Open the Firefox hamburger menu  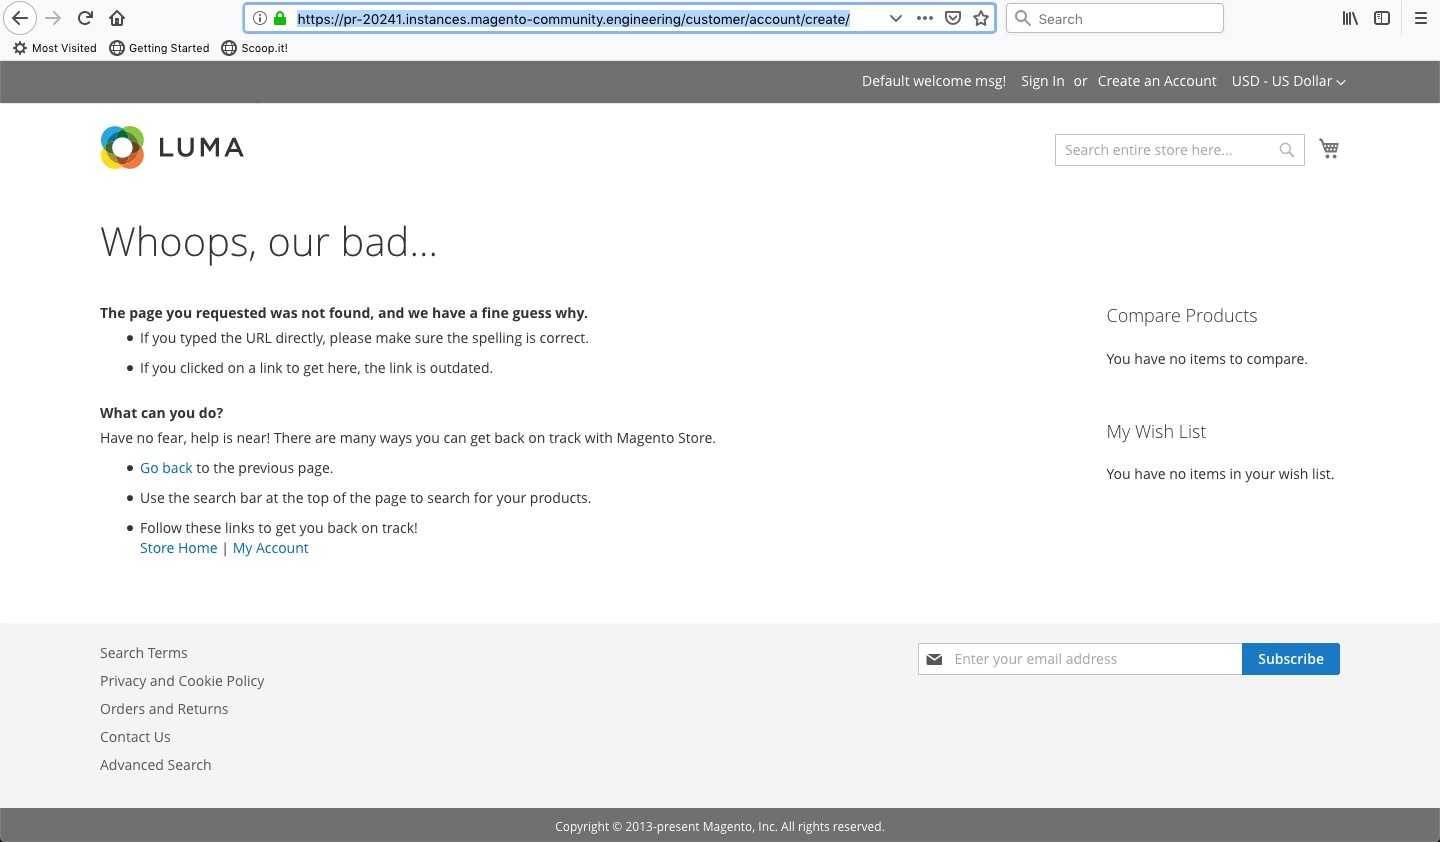pos(1420,18)
